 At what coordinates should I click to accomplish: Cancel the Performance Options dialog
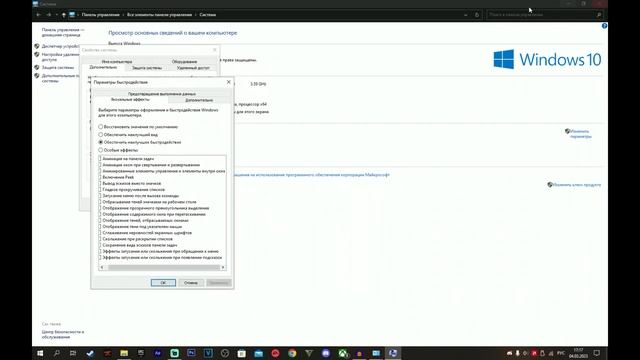[191, 282]
